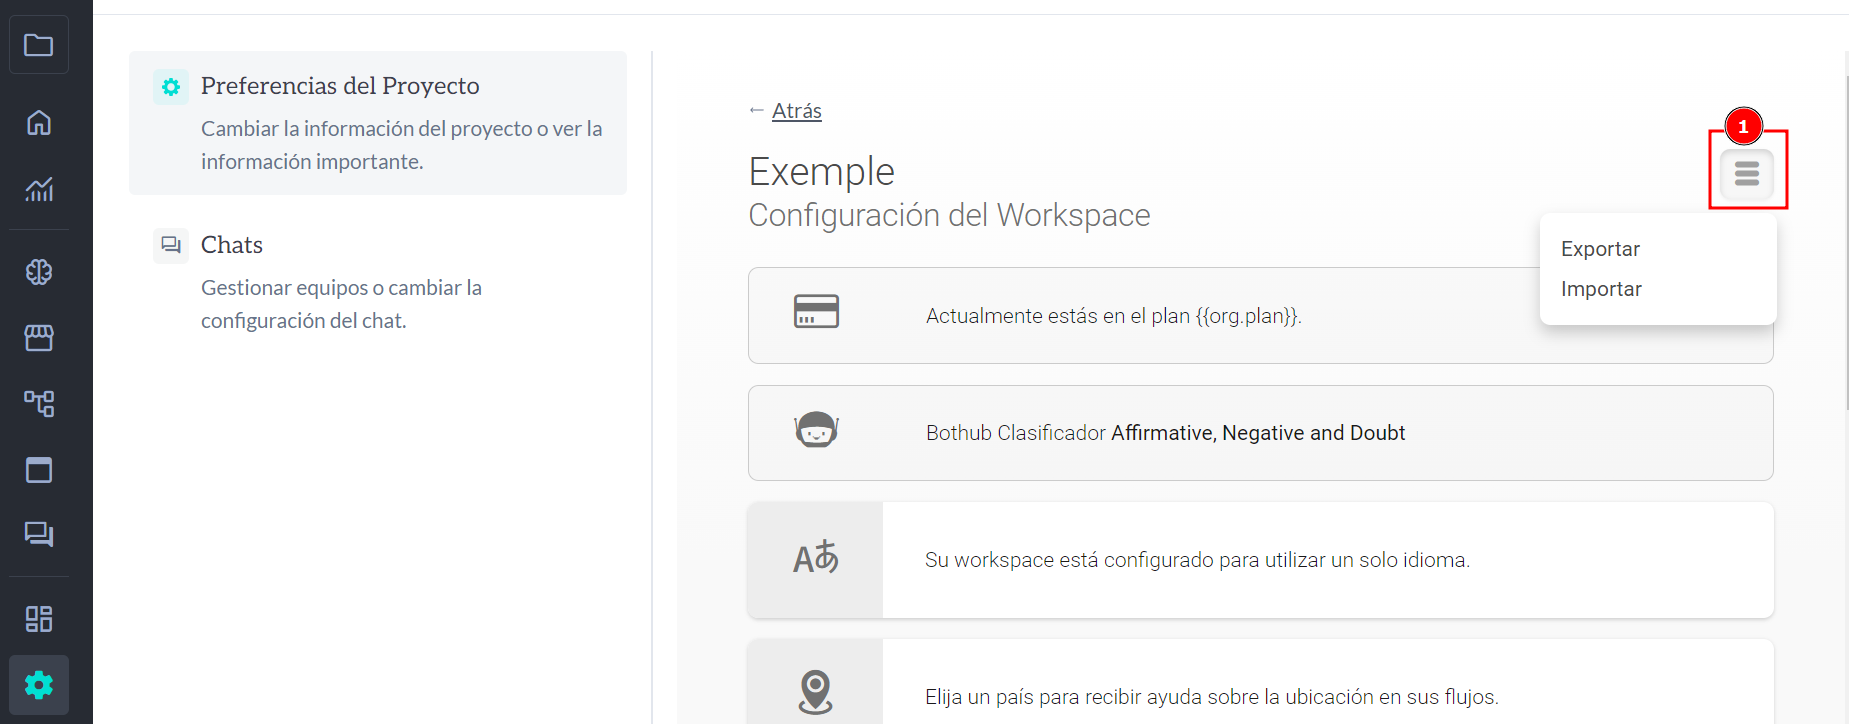Image resolution: width=1849 pixels, height=724 pixels.
Task: Click the settings gear in sidebar
Action: coord(39,685)
